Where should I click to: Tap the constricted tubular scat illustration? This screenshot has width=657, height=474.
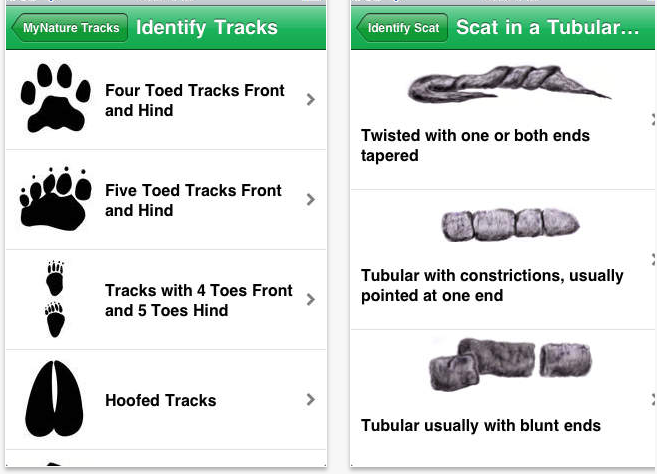[x=510, y=225]
